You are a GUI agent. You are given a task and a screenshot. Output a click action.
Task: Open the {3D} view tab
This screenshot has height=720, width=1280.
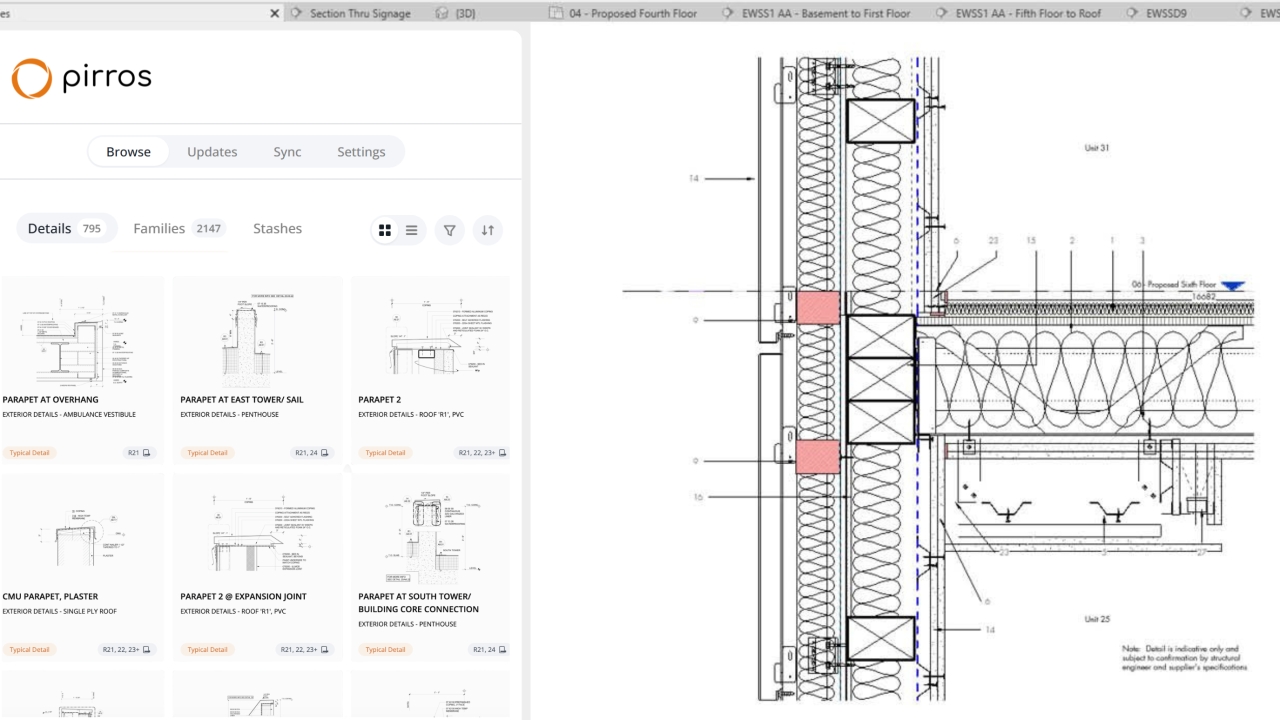tap(458, 14)
